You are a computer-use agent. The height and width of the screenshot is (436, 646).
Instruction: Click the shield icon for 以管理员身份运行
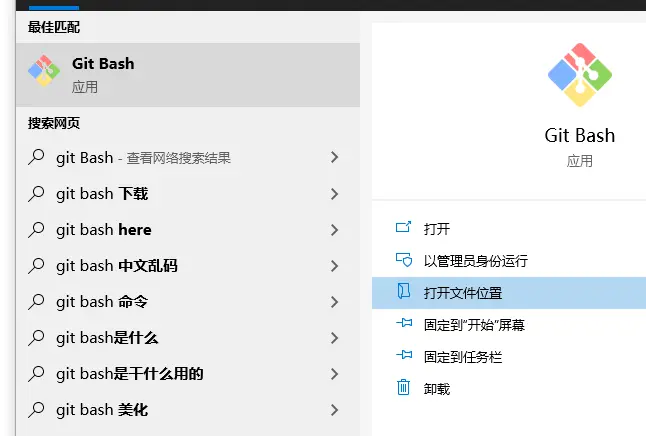pyautogui.click(x=404, y=260)
